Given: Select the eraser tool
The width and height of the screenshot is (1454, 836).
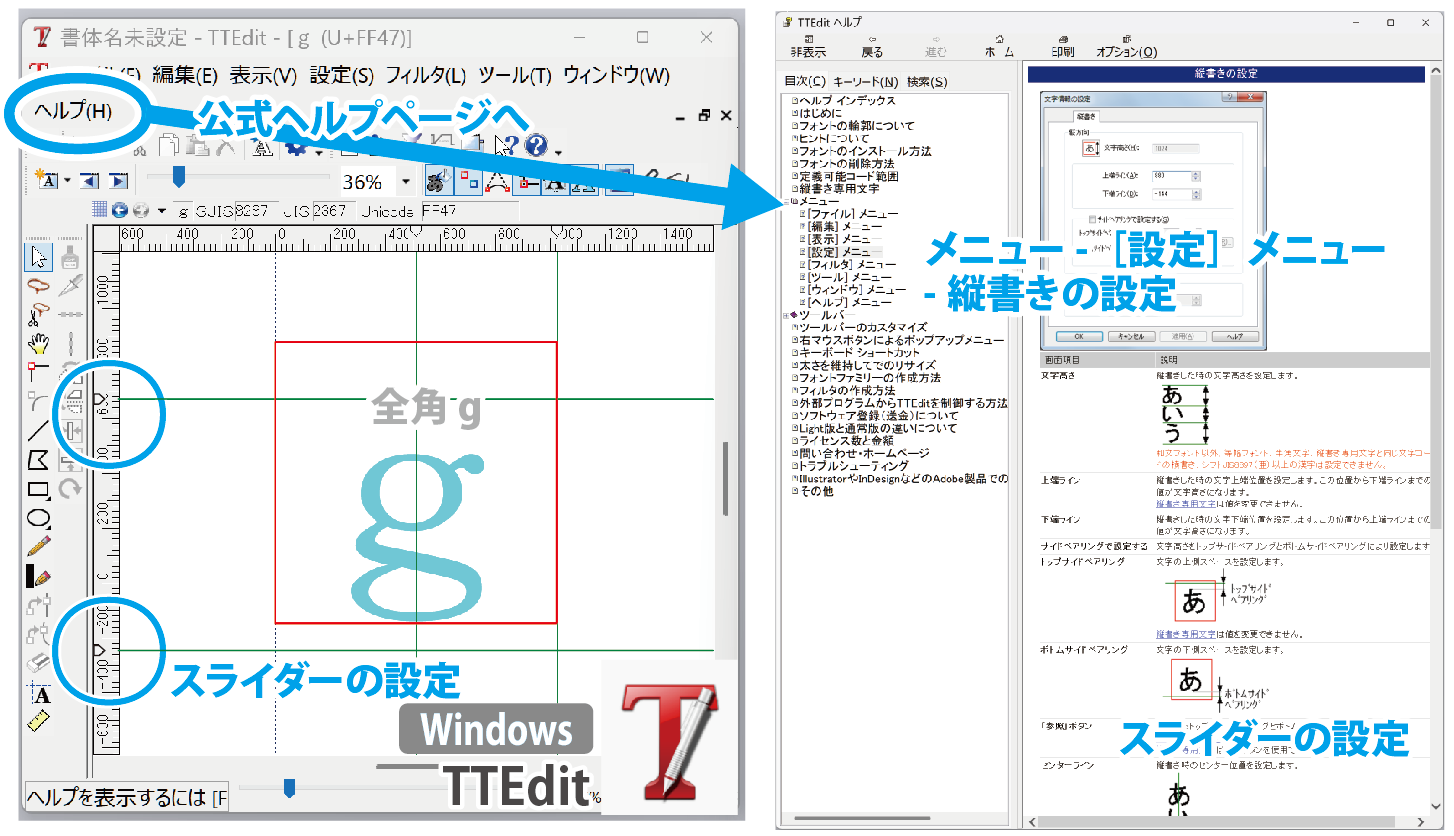Looking at the screenshot, I should 38,663.
